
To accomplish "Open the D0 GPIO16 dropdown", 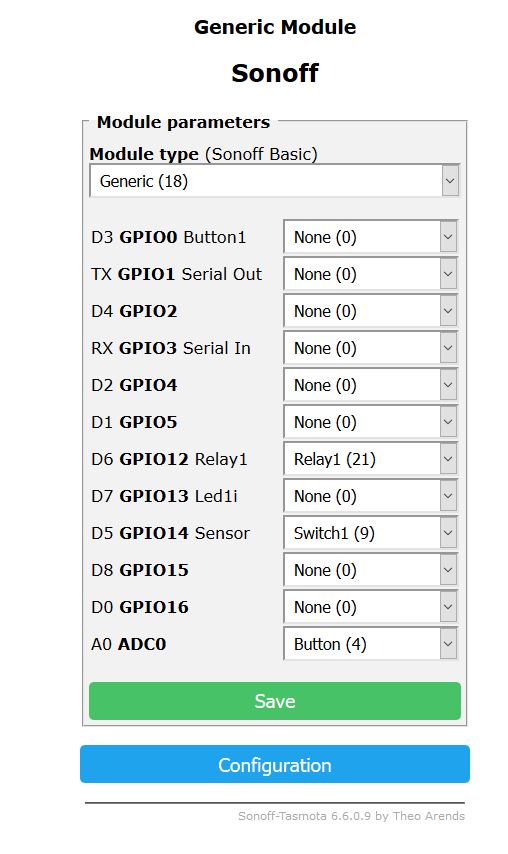I will coord(370,607).
